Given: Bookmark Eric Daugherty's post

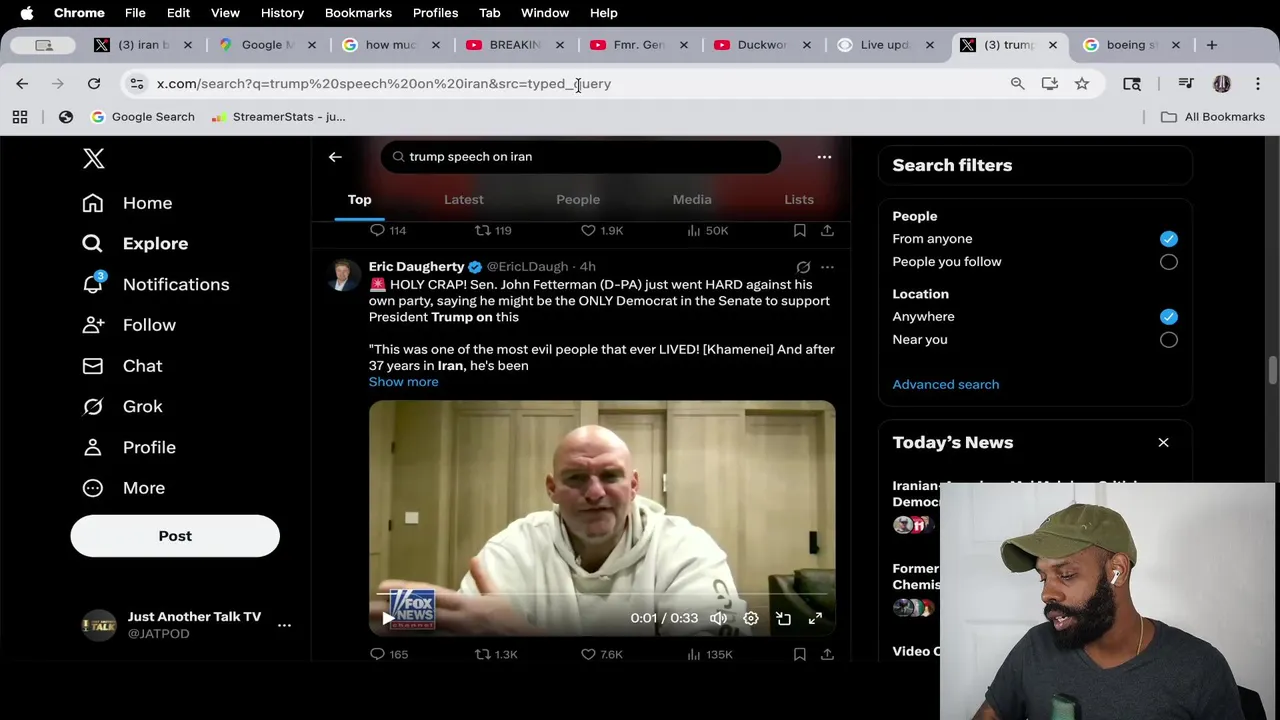Looking at the screenshot, I should pyautogui.click(x=799, y=654).
